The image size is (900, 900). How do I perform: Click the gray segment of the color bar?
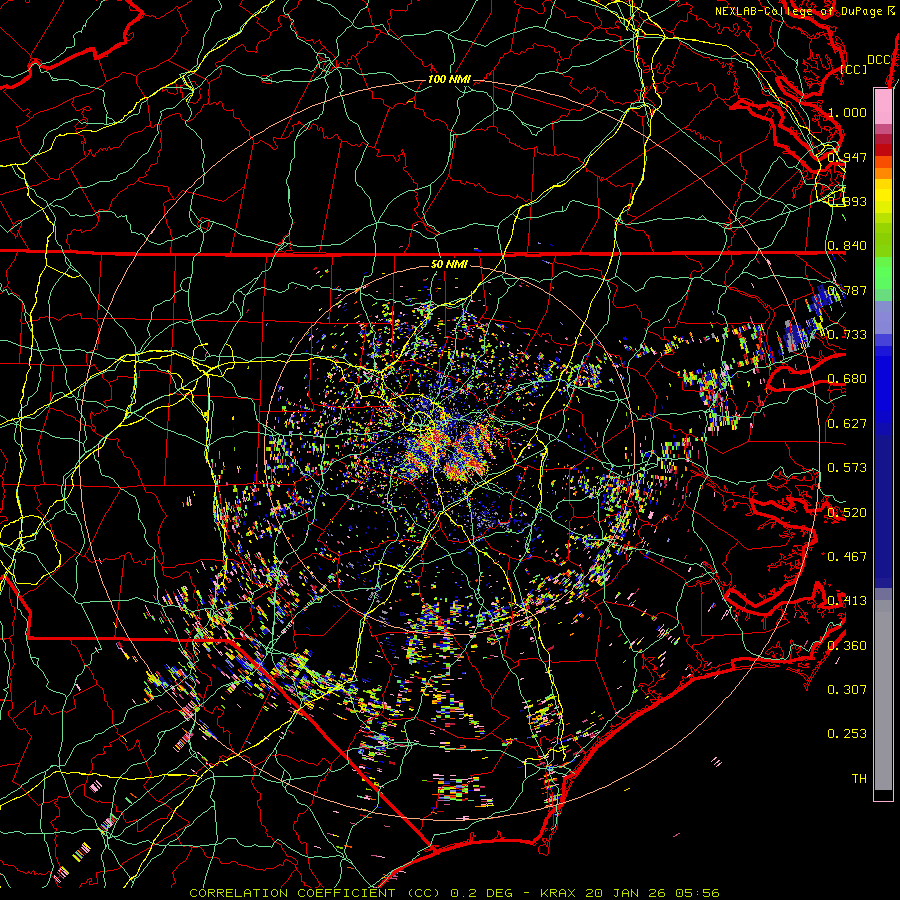[883, 695]
